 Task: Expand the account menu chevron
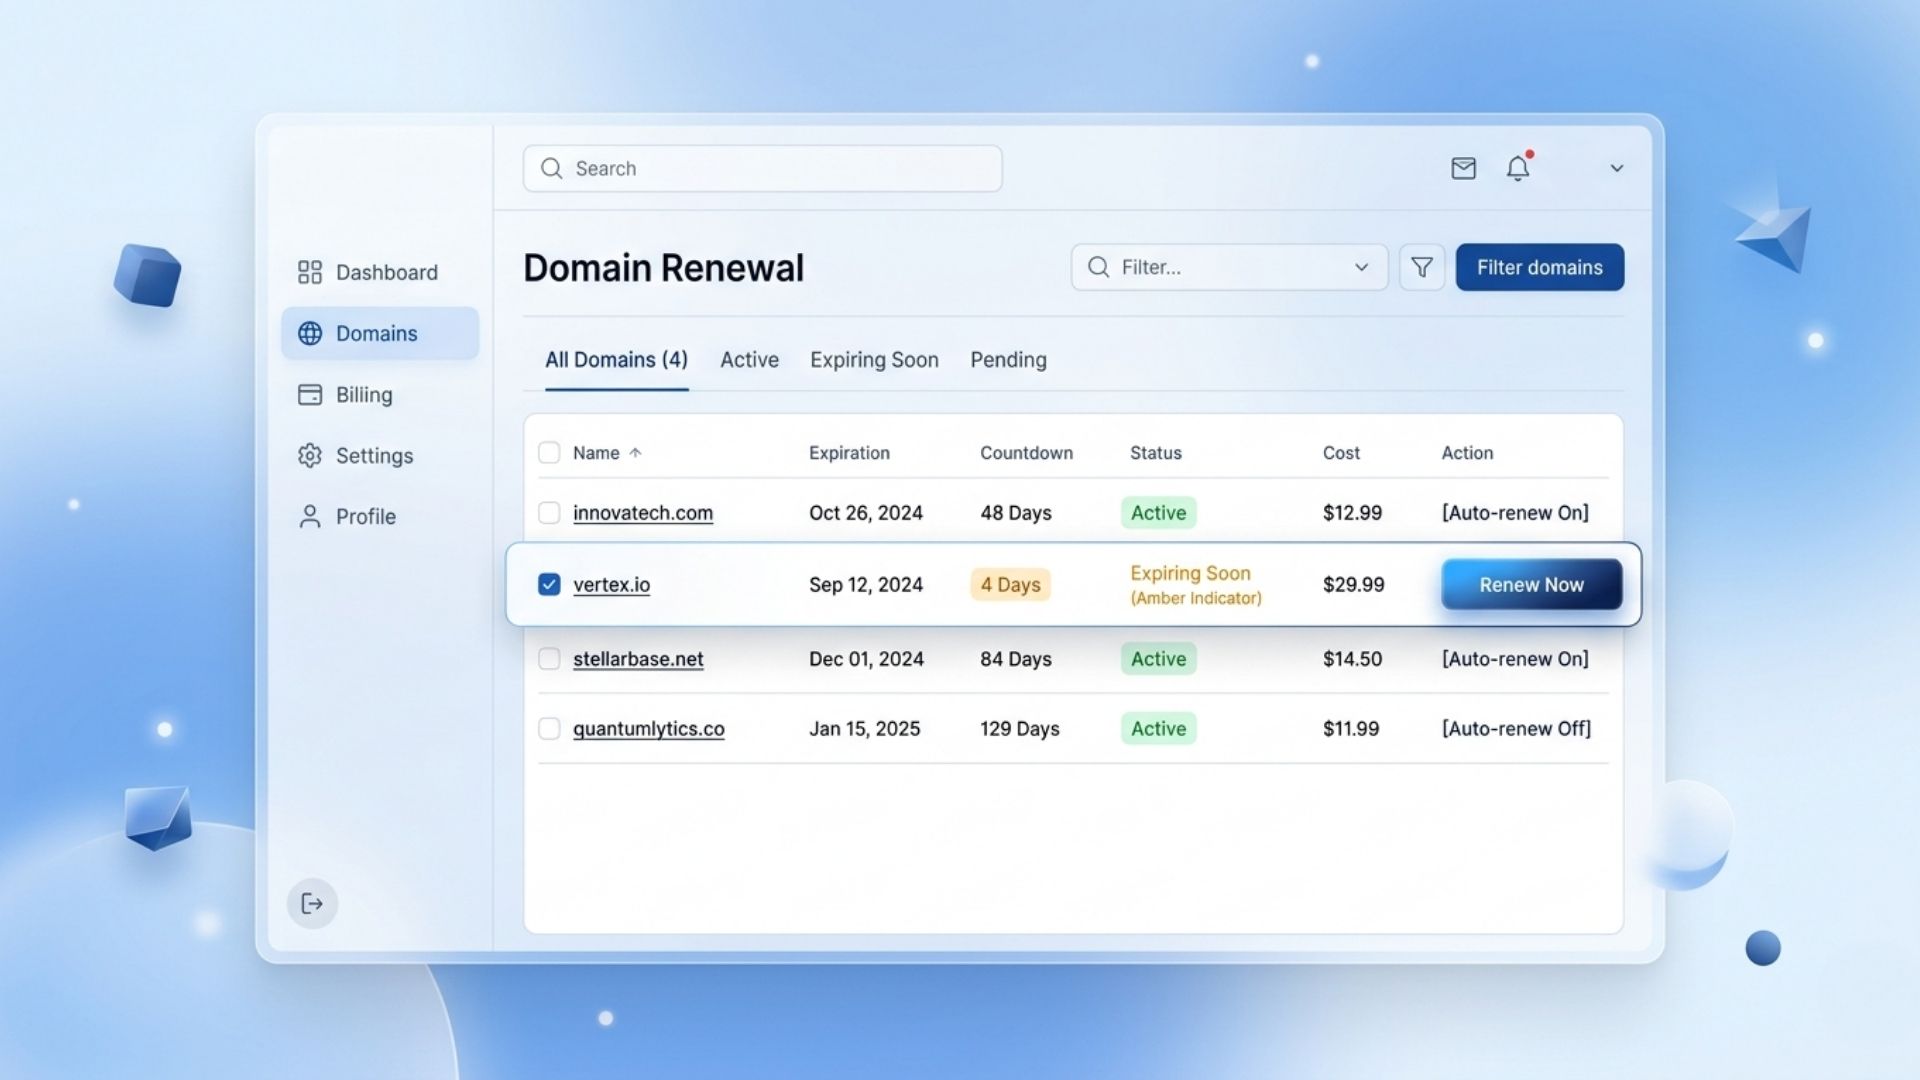tap(1616, 168)
